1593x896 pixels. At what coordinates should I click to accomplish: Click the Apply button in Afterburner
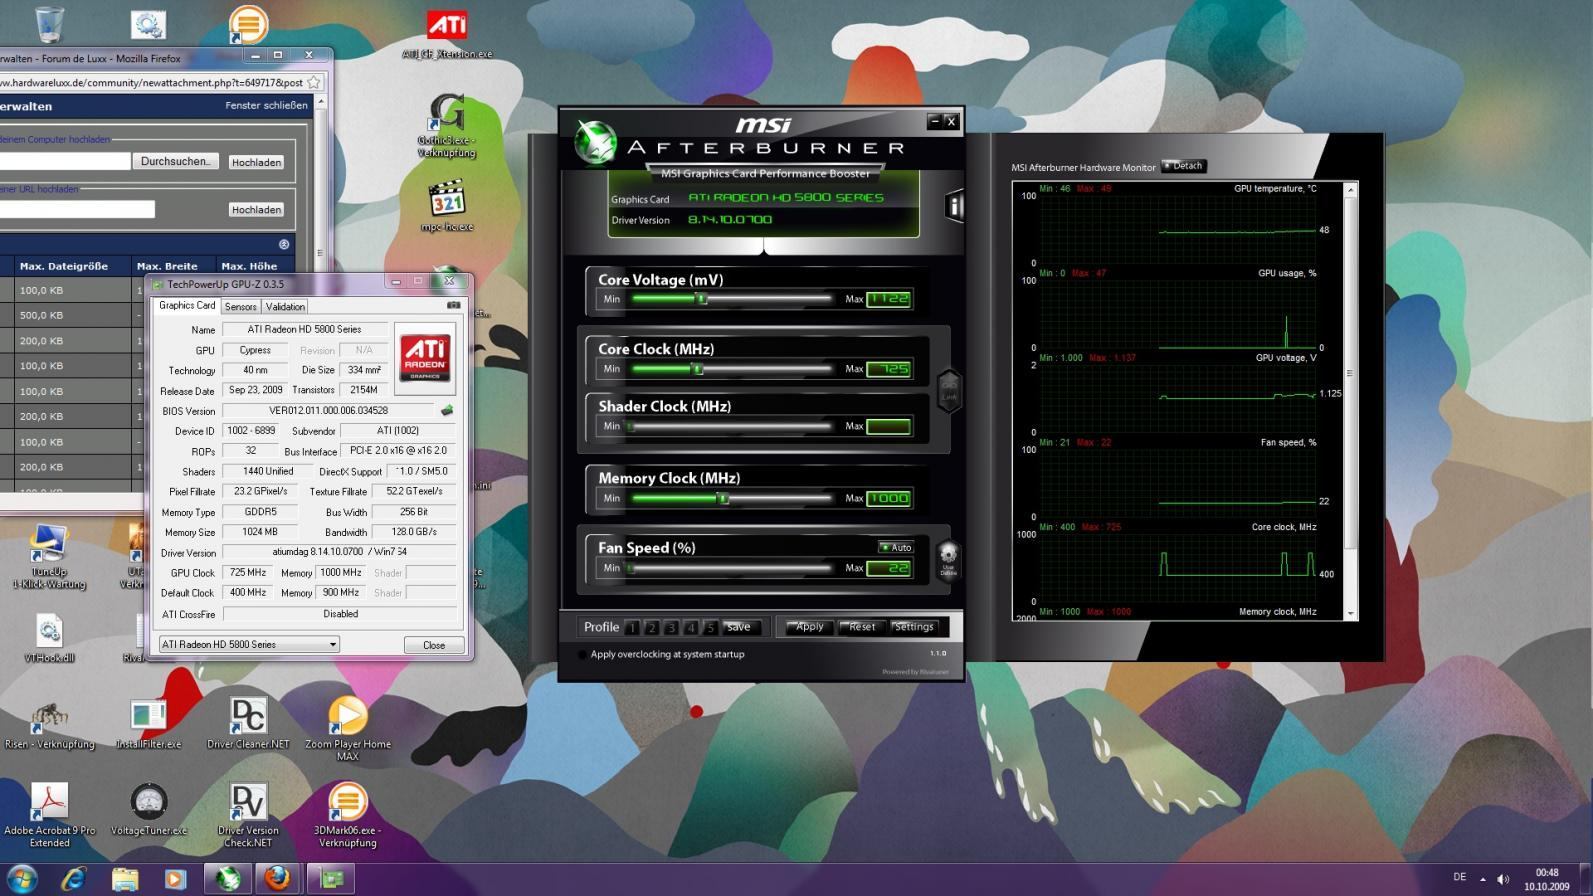808,627
